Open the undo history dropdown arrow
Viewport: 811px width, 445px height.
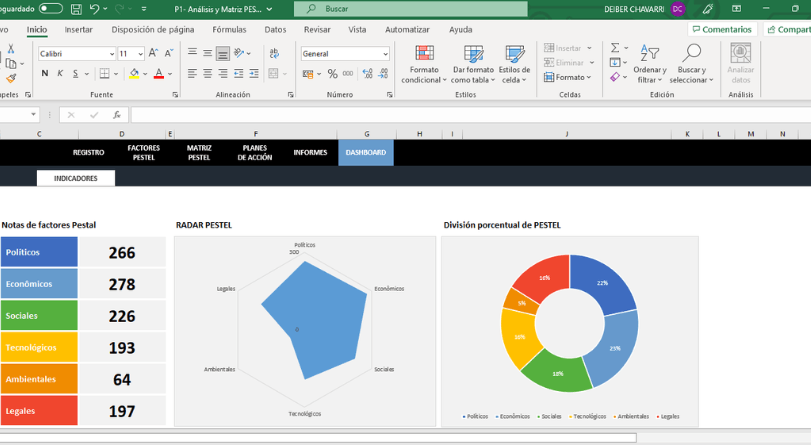coord(106,9)
